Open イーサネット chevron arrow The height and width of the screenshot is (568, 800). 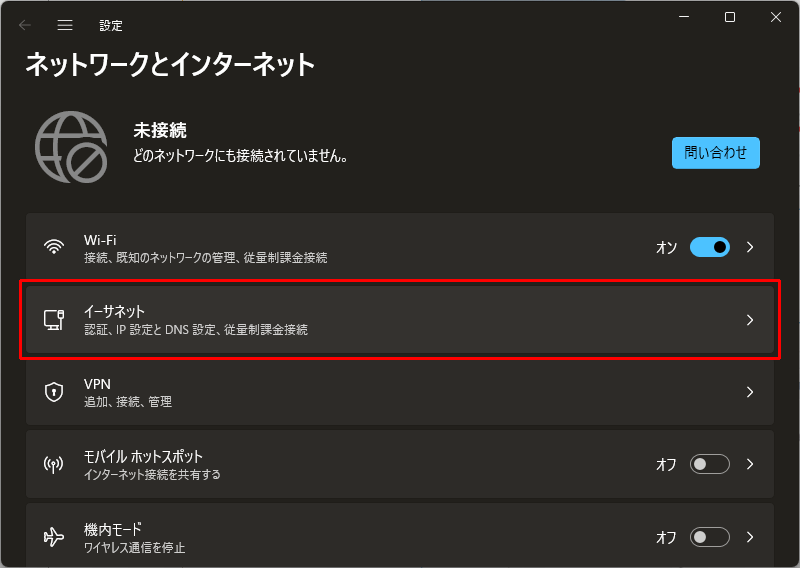750,320
